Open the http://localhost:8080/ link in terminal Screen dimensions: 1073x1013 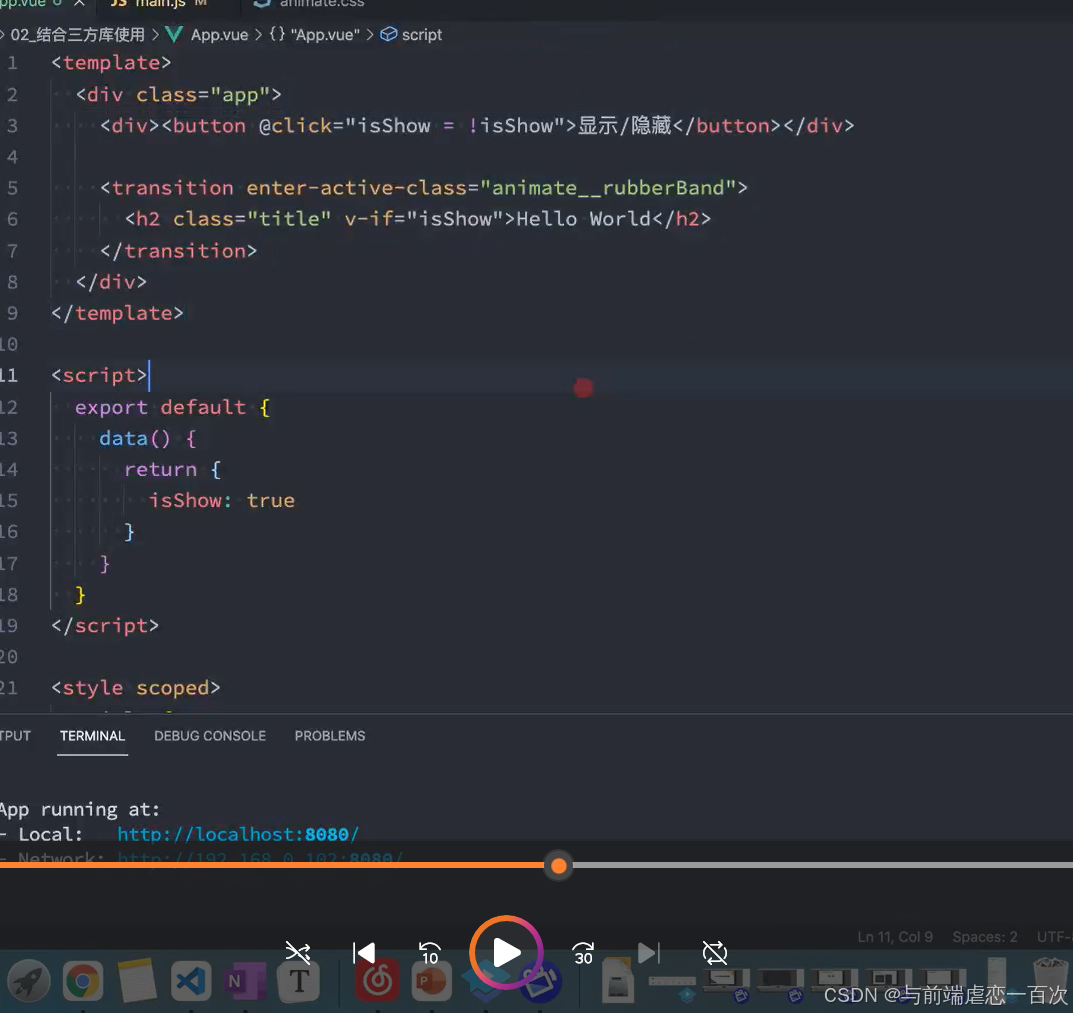(x=238, y=834)
